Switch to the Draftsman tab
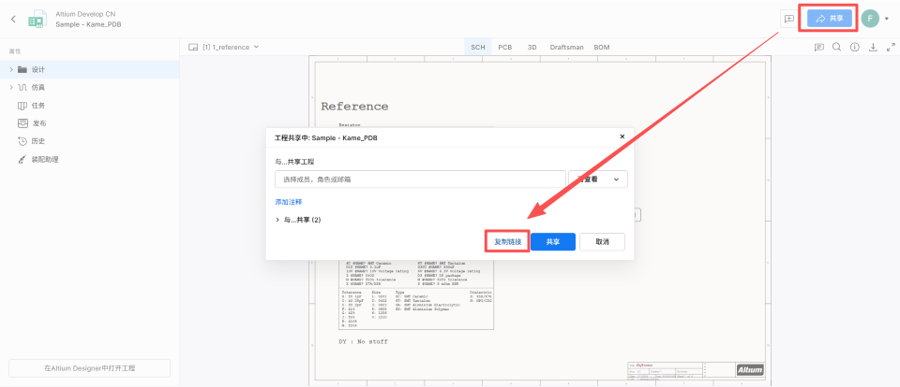 coord(567,47)
